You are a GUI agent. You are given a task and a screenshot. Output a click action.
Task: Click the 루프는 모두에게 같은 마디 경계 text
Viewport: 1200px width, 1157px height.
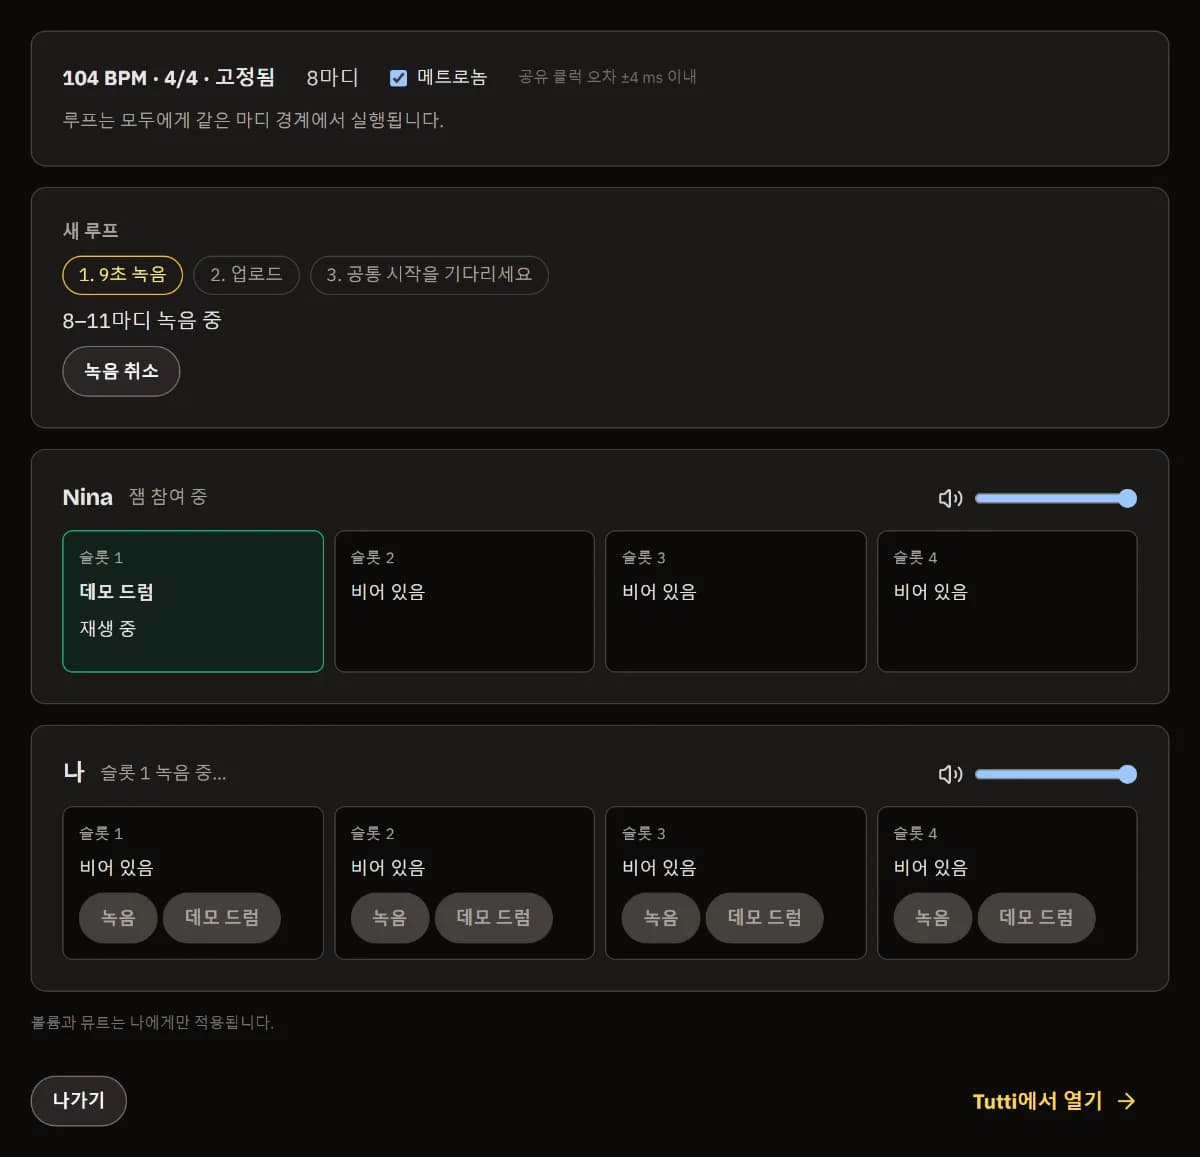point(253,120)
